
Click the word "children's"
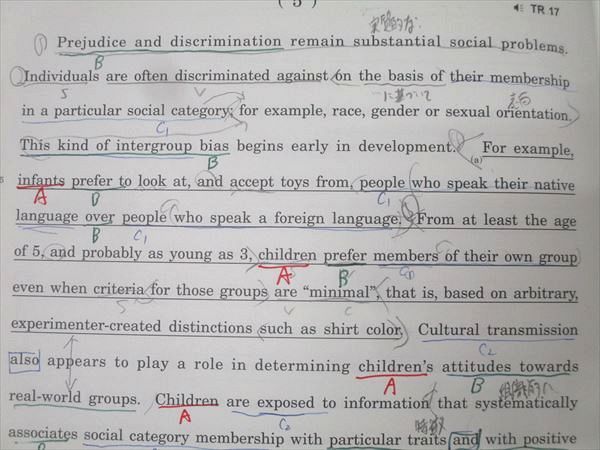(396, 367)
